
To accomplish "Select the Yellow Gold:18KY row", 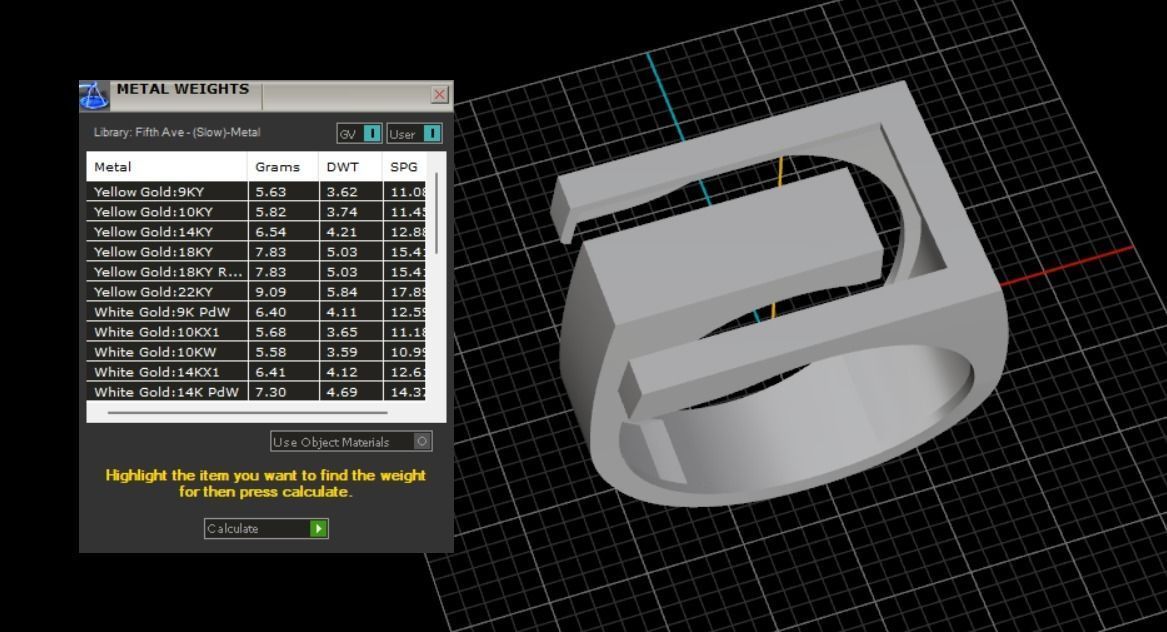I will (256, 252).
